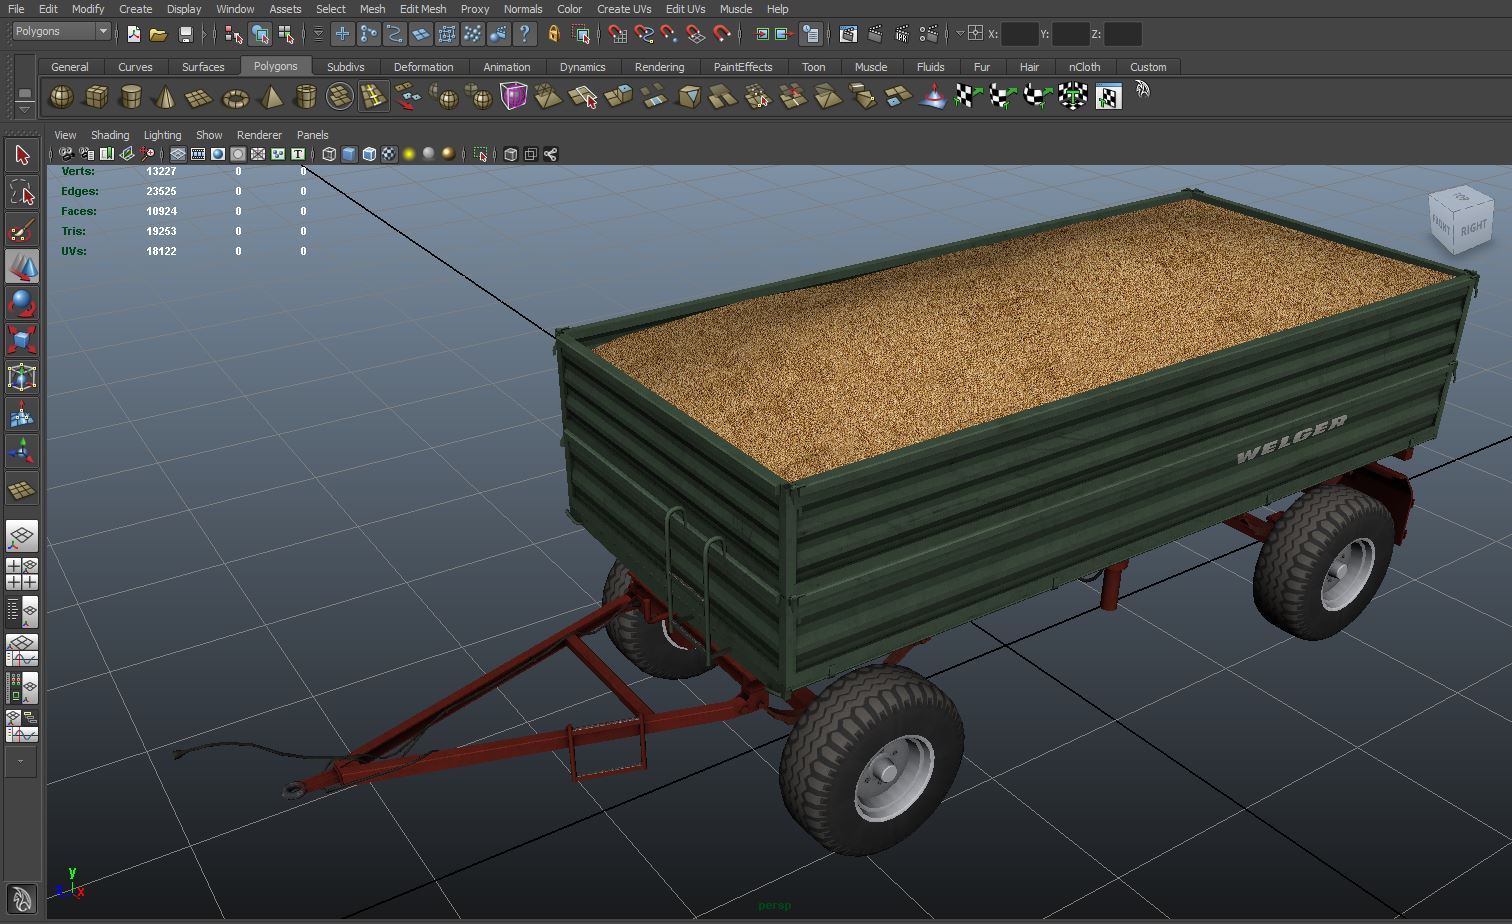Click the Help question mark icon
The image size is (1512, 924).
(524, 34)
